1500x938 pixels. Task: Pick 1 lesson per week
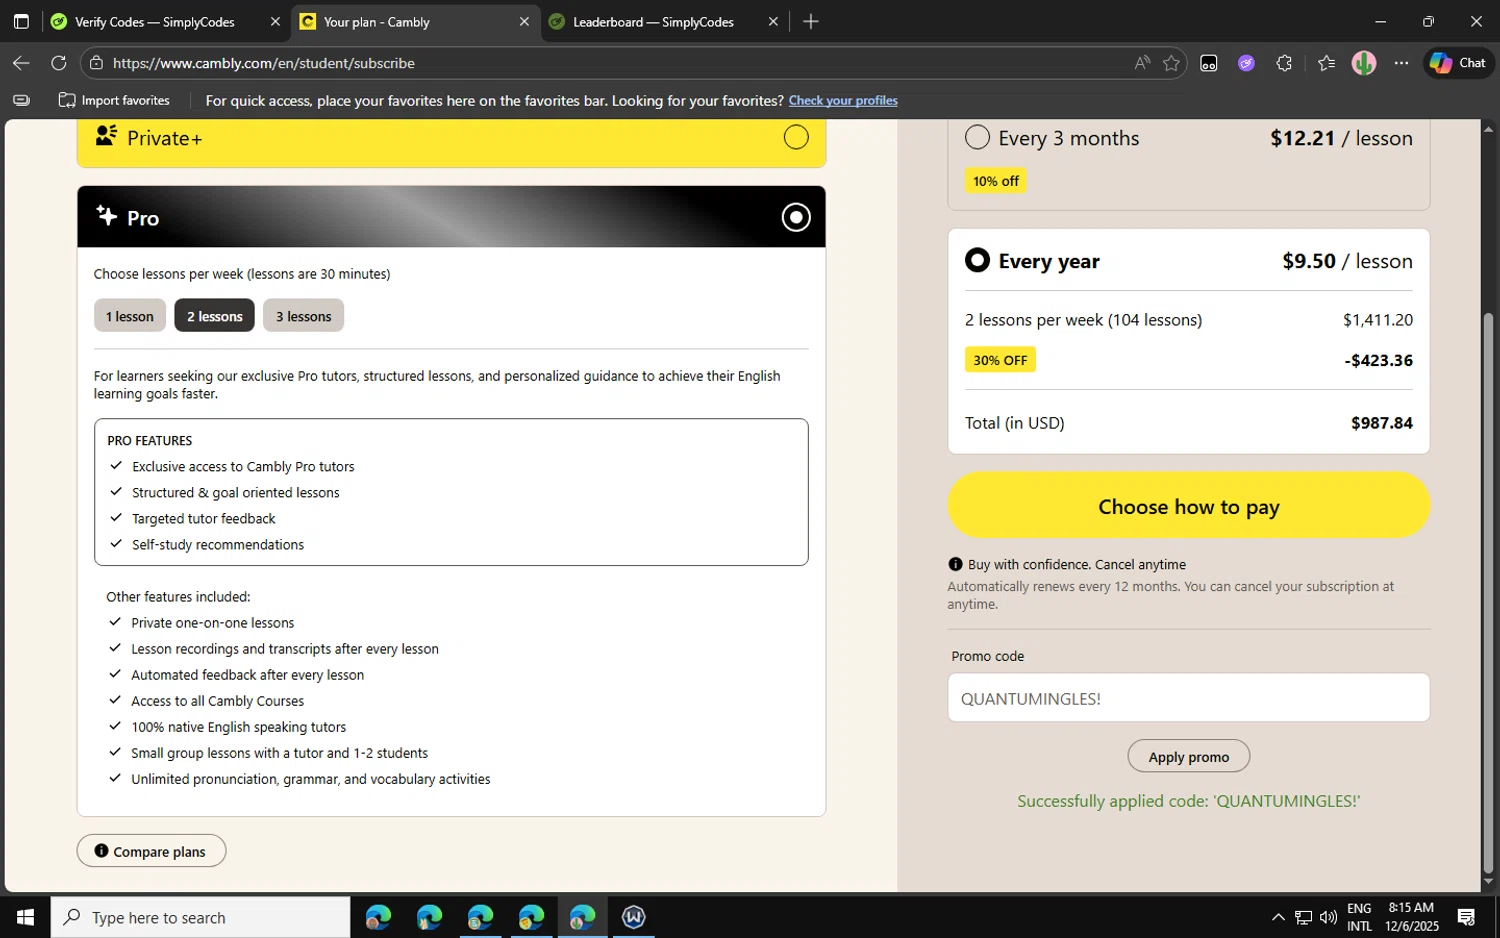(130, 316)
